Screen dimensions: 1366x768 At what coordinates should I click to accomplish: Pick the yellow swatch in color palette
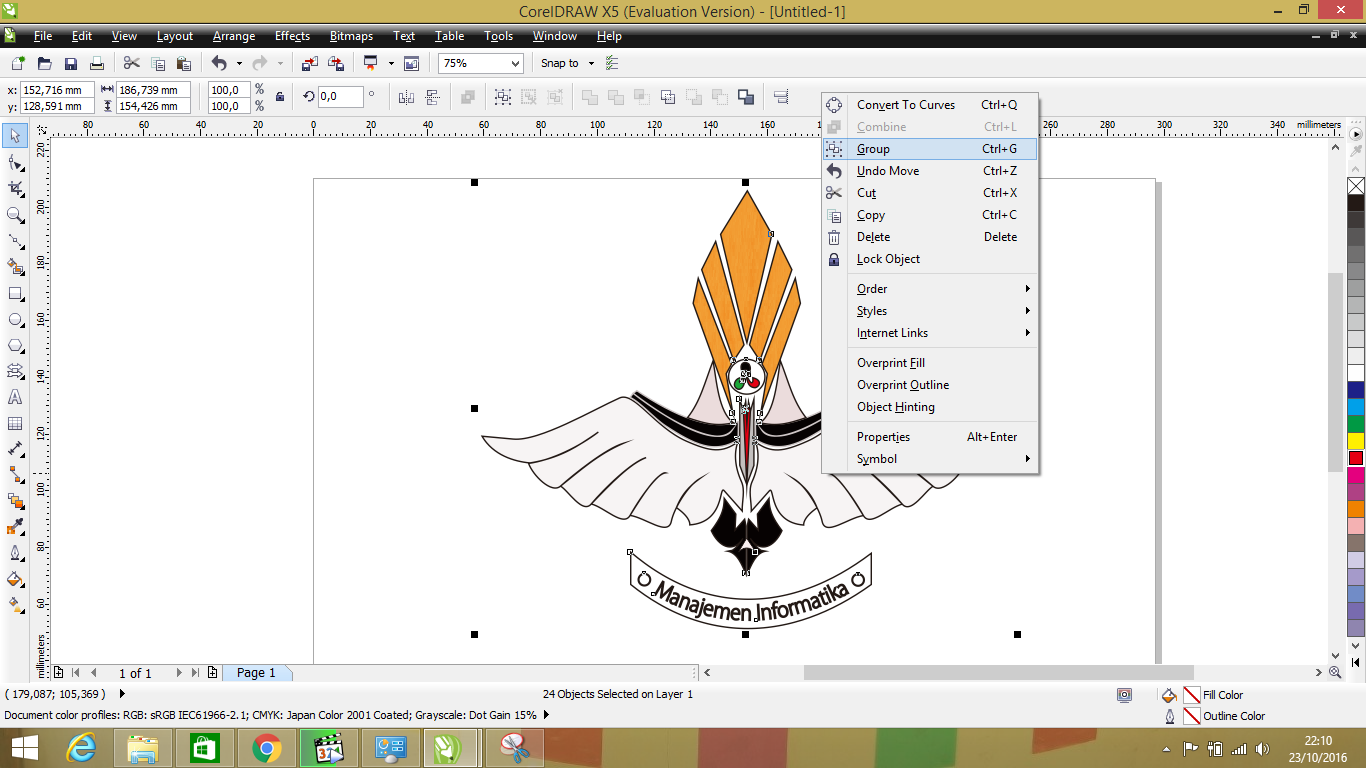1356,441
